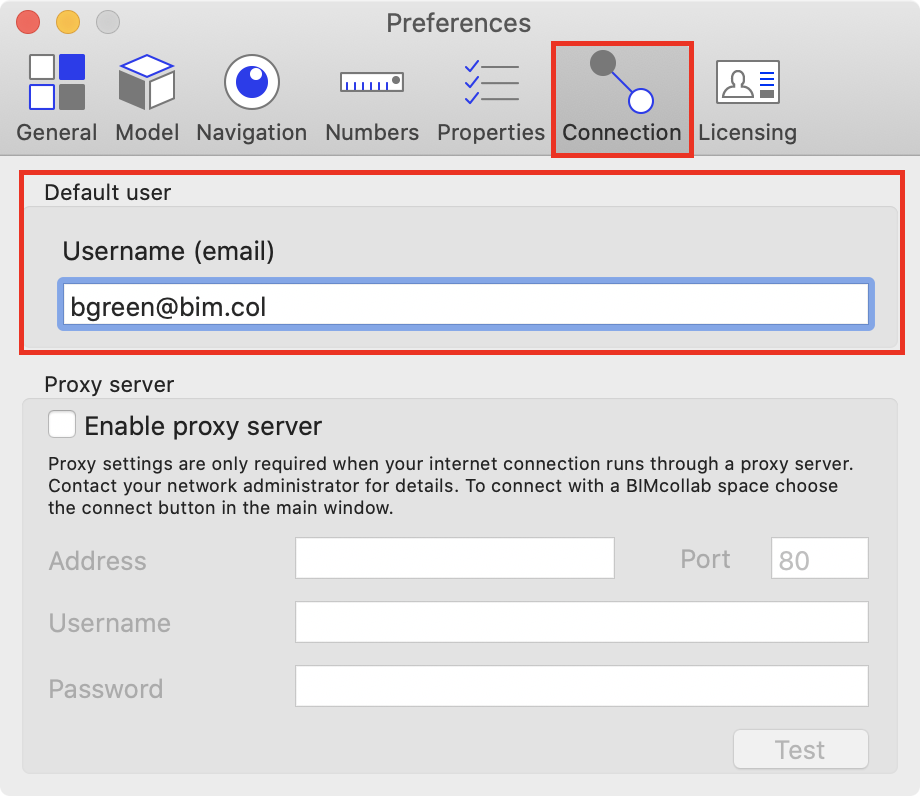
Task: Open the Numbers ruler icon pane
Action: (372, 82)
